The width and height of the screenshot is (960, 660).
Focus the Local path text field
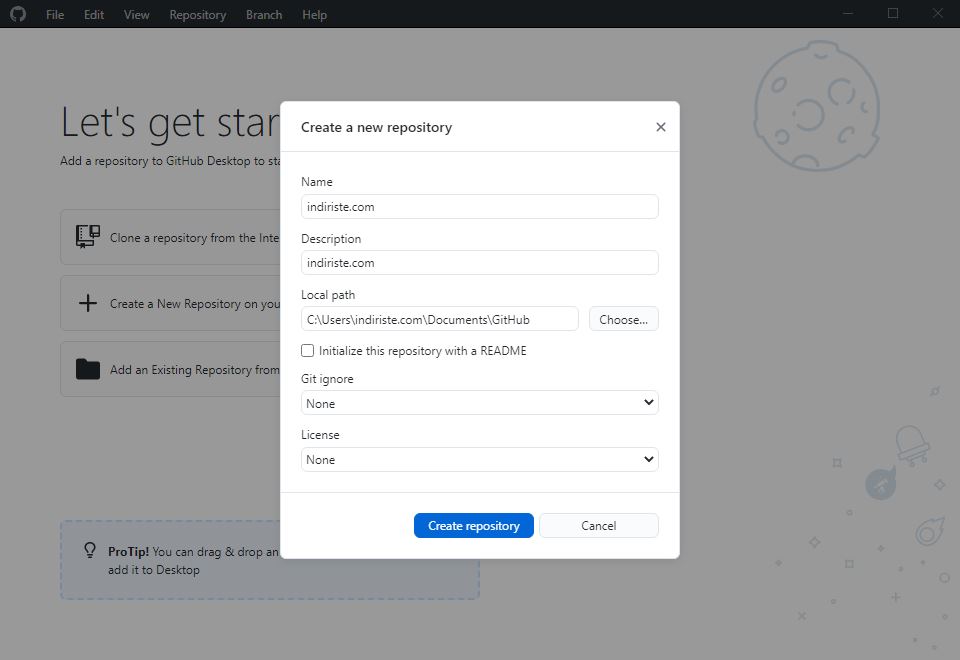(x=440, y=319)
